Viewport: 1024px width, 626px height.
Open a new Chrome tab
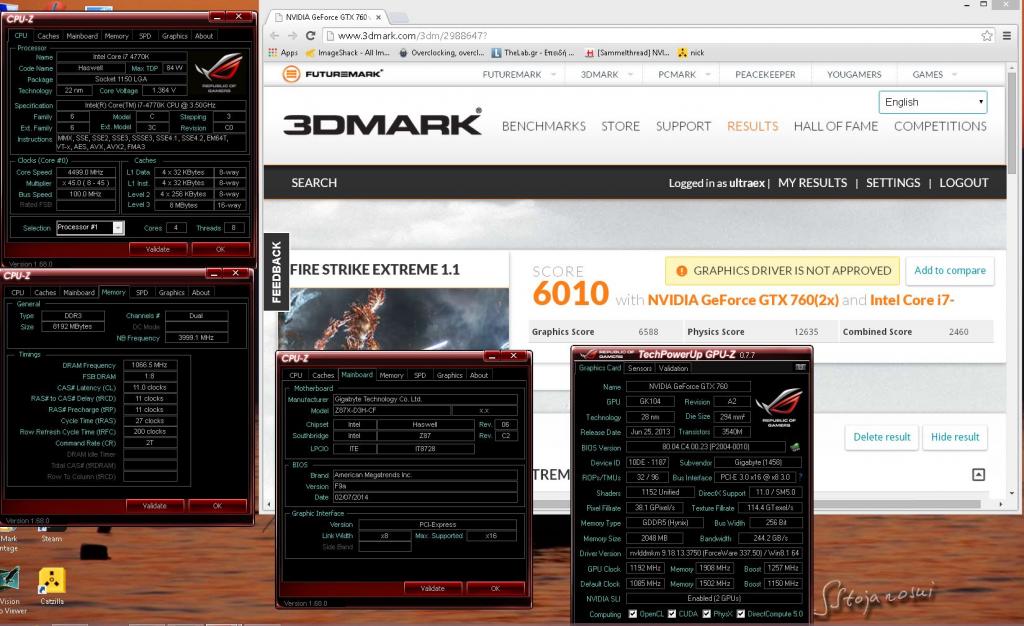398,17
